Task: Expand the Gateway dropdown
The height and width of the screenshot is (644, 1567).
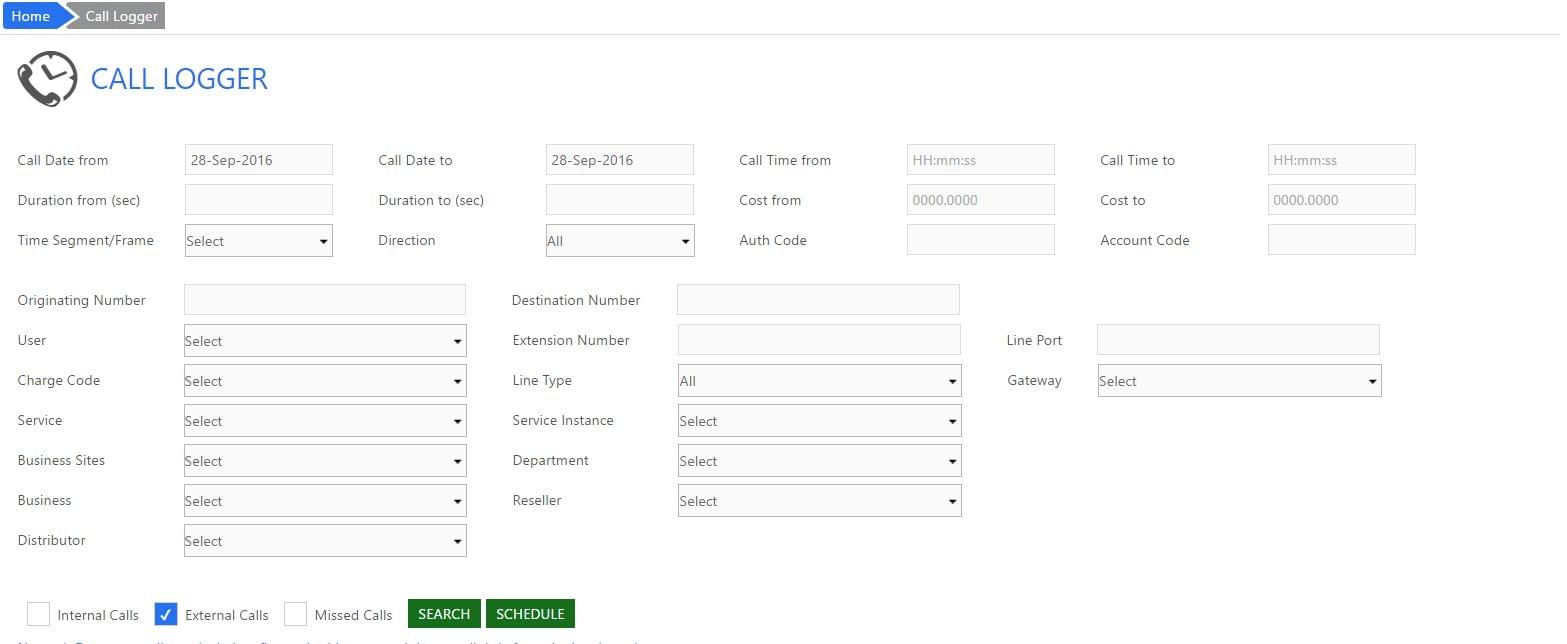Action: coord(1239,381)
